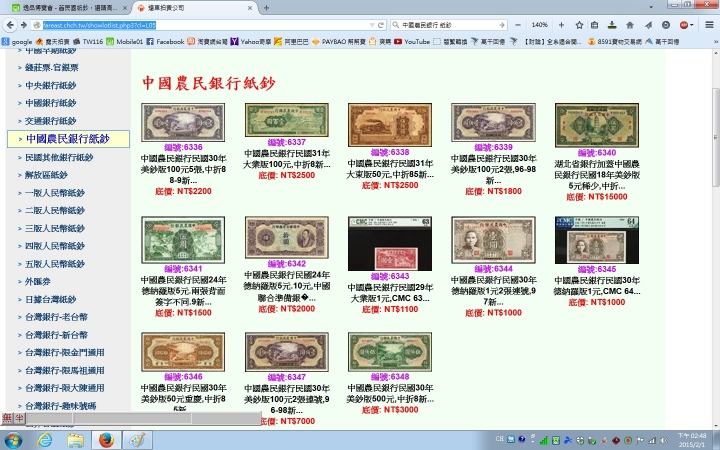
Task: Open 民國其他銀行紙鈔 category
Action: coord(59,157)
